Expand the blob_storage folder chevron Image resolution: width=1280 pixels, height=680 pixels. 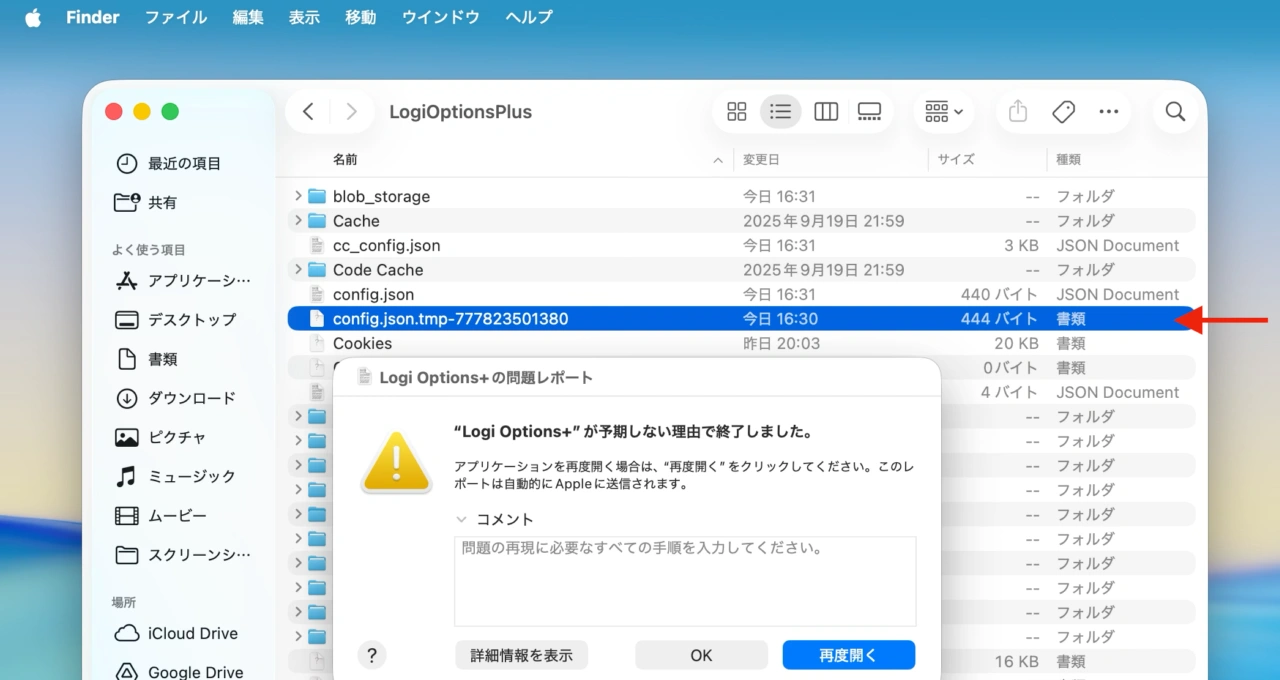297,196
